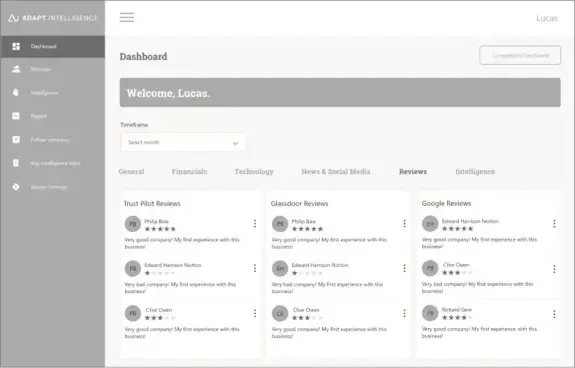
Task: Click Clive Owen's avatar in Trust Pilot Reviews
Action: [x=133, y=313]
